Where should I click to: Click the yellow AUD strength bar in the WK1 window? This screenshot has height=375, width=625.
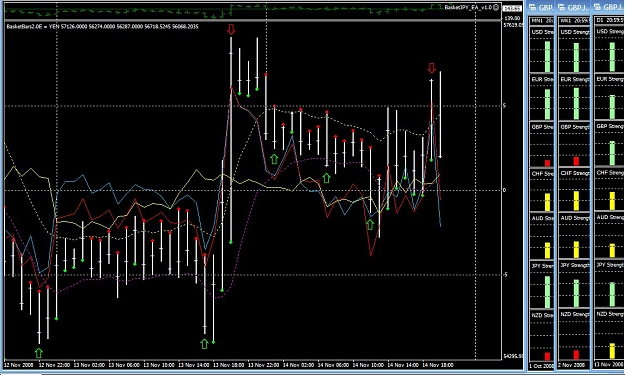coord(576,249)
